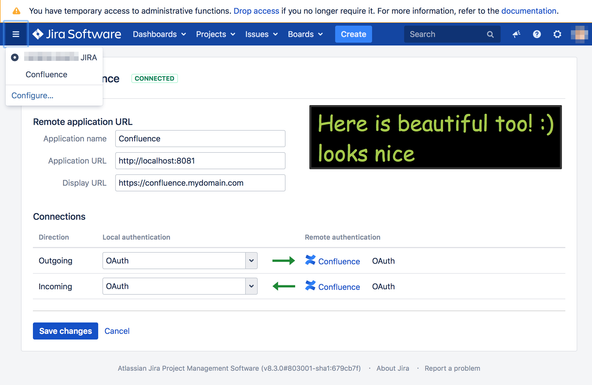Click the About Jira footer link
The width and height of the screenshot is (592, 385).
coord(393,368)
